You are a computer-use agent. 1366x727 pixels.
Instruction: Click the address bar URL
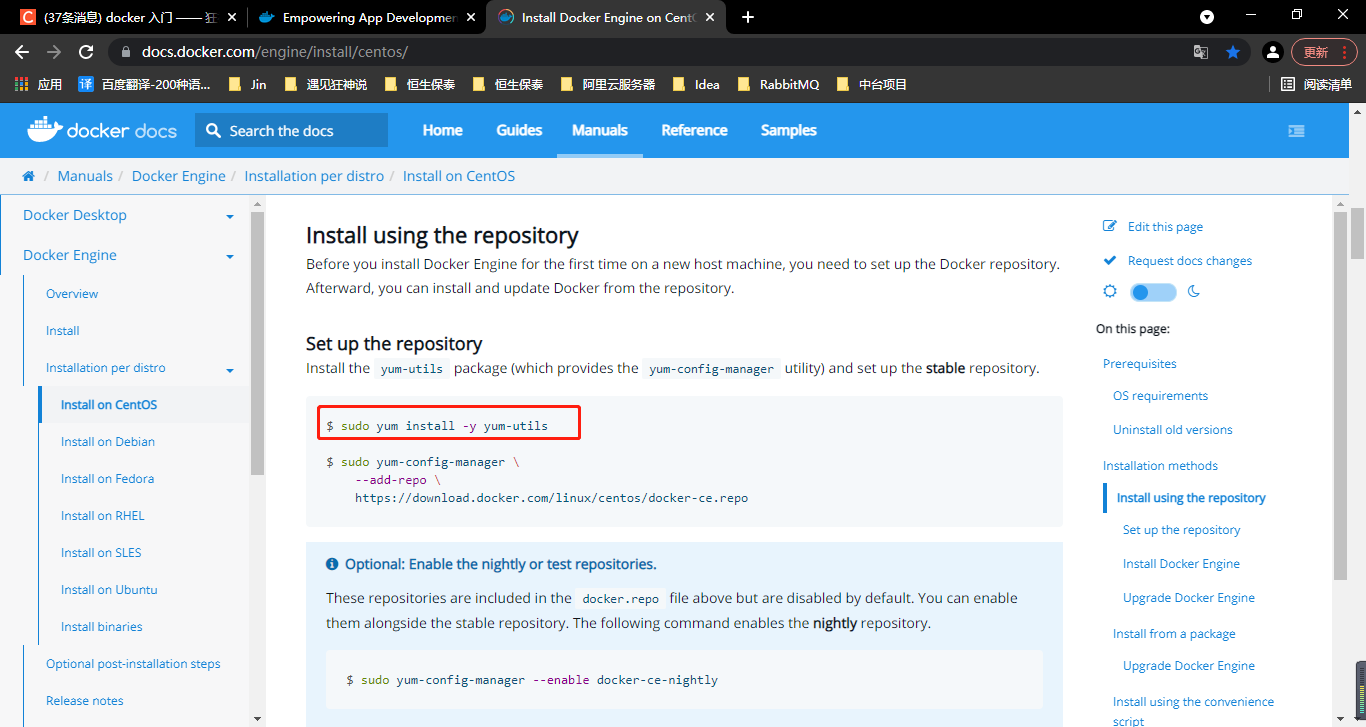coord(275,52)
